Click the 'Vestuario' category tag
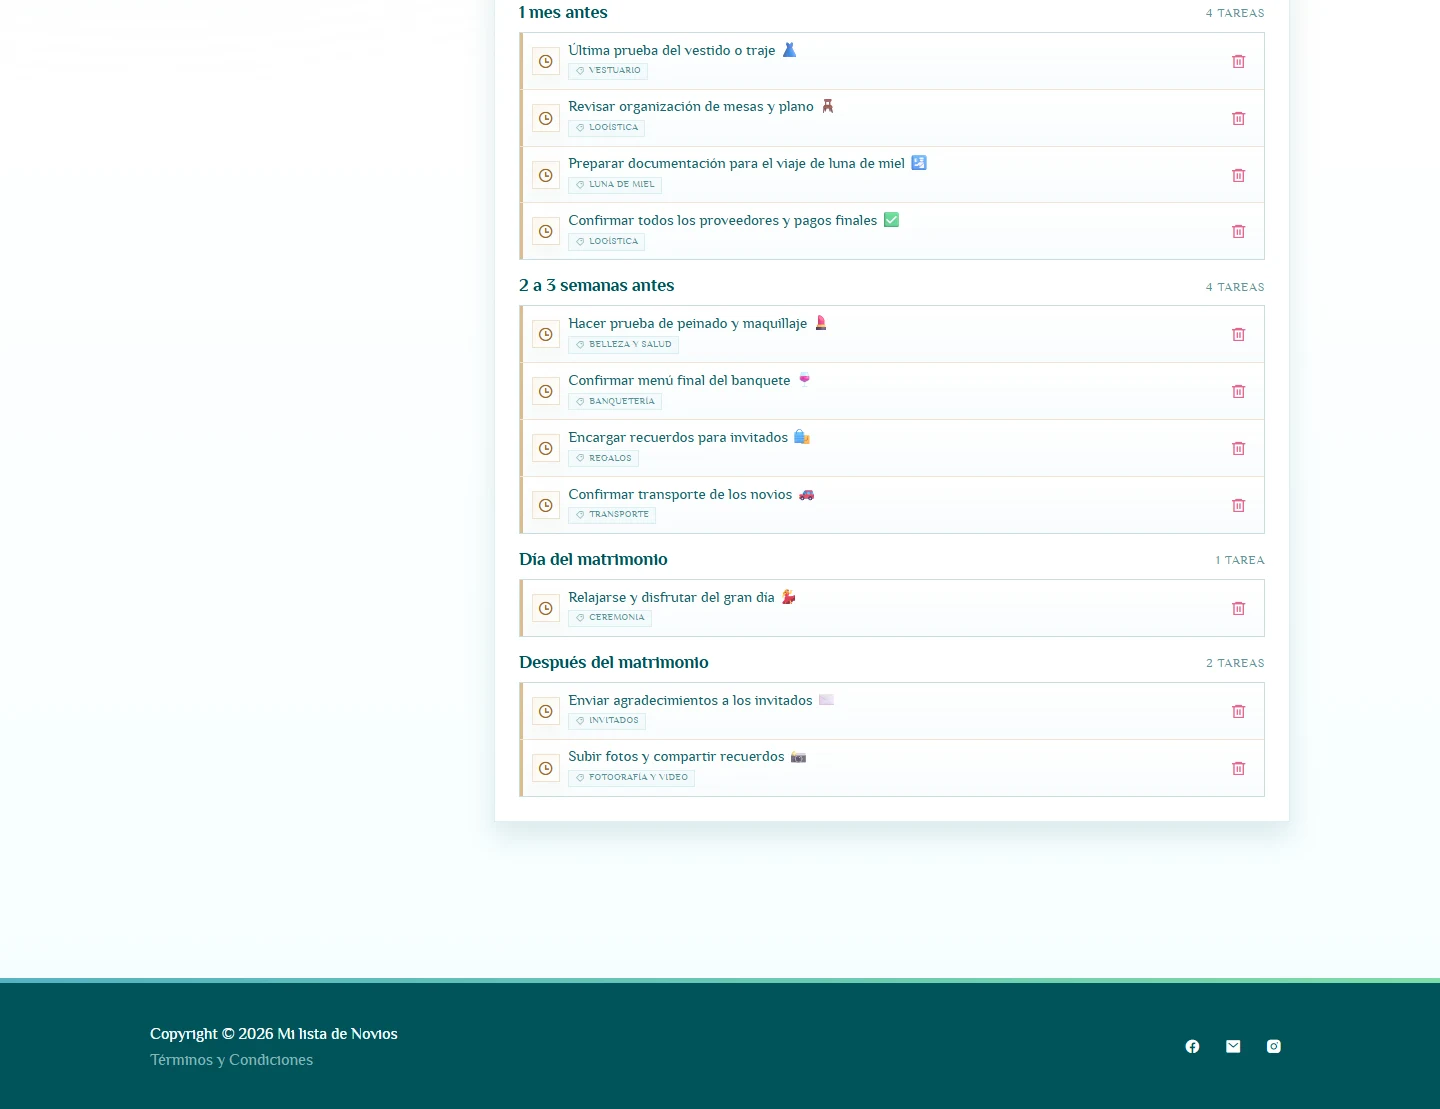1440x1109 pixels. tap(608, 71)
